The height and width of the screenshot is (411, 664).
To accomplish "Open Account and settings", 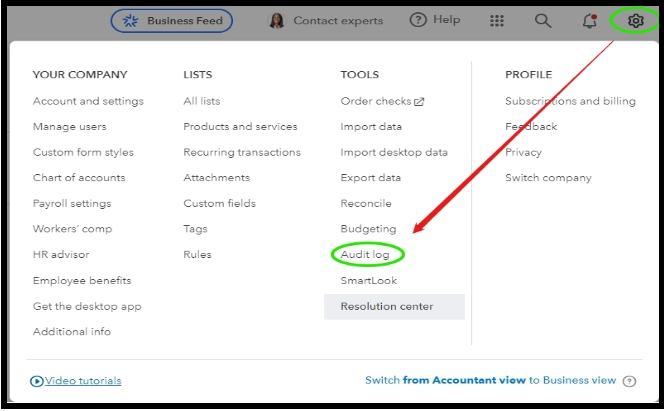I will click(88, 101).
